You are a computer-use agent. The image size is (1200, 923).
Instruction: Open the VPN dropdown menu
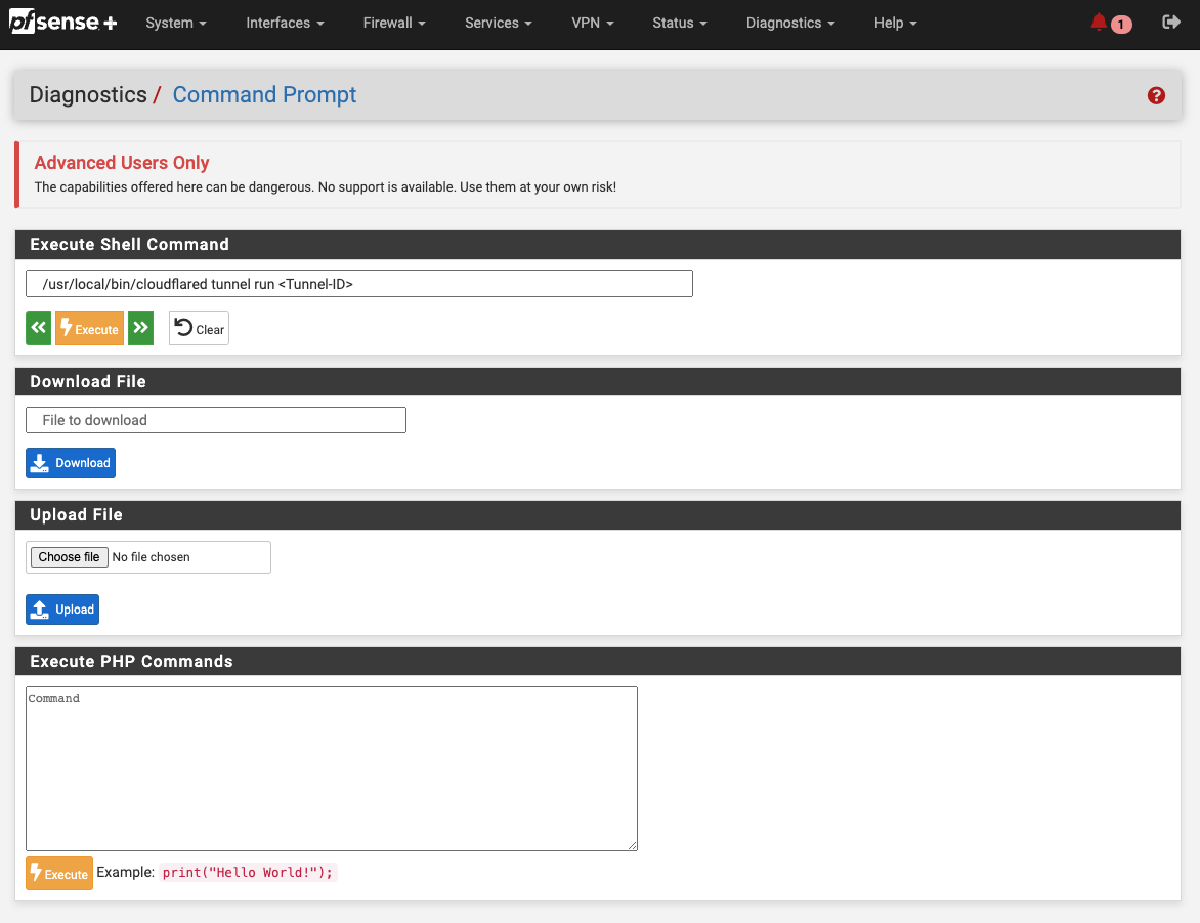(592, 23)
